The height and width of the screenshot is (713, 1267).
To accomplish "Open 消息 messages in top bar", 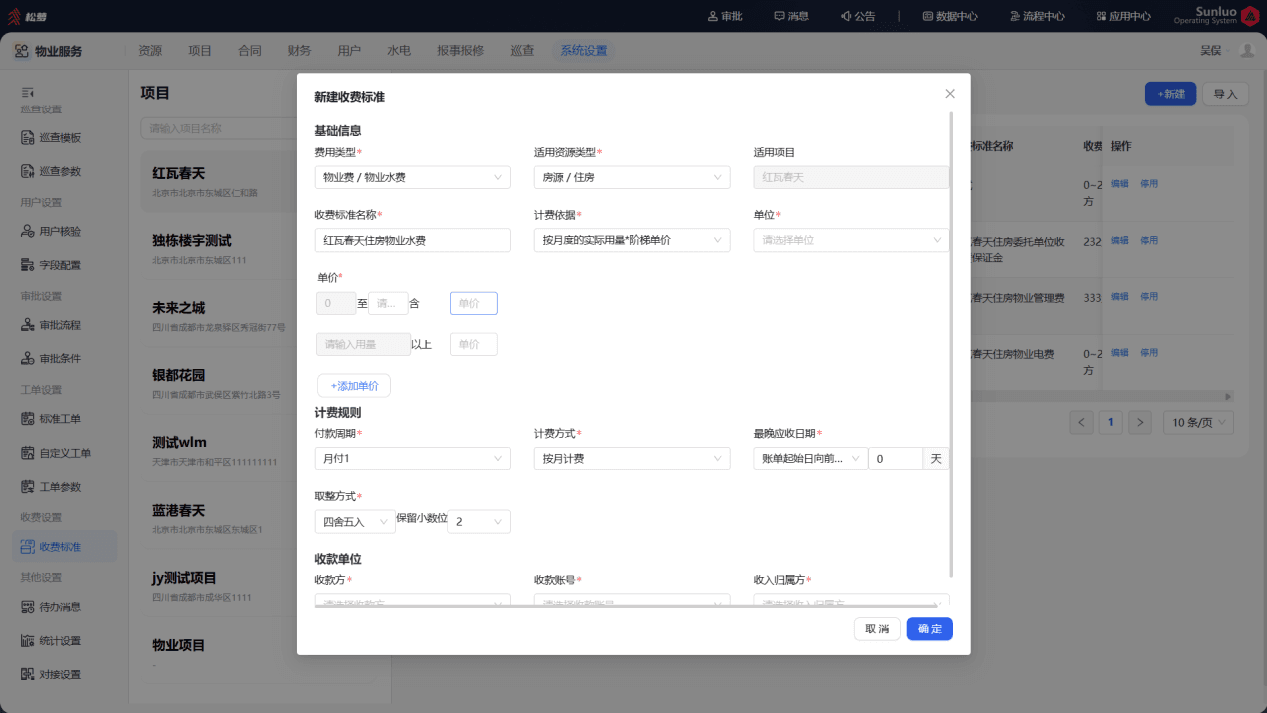I will tap(790, 16).
